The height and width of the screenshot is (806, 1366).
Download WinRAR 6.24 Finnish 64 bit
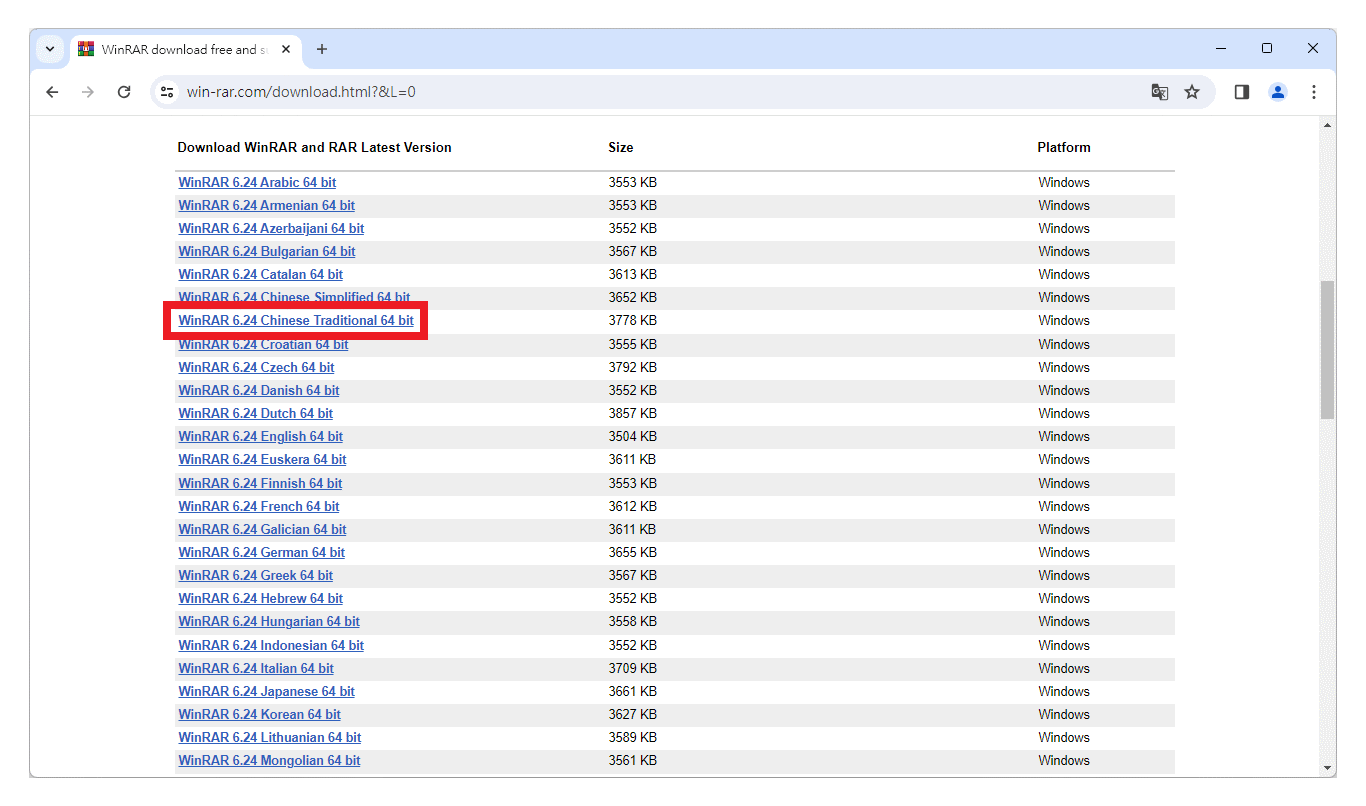260,483
